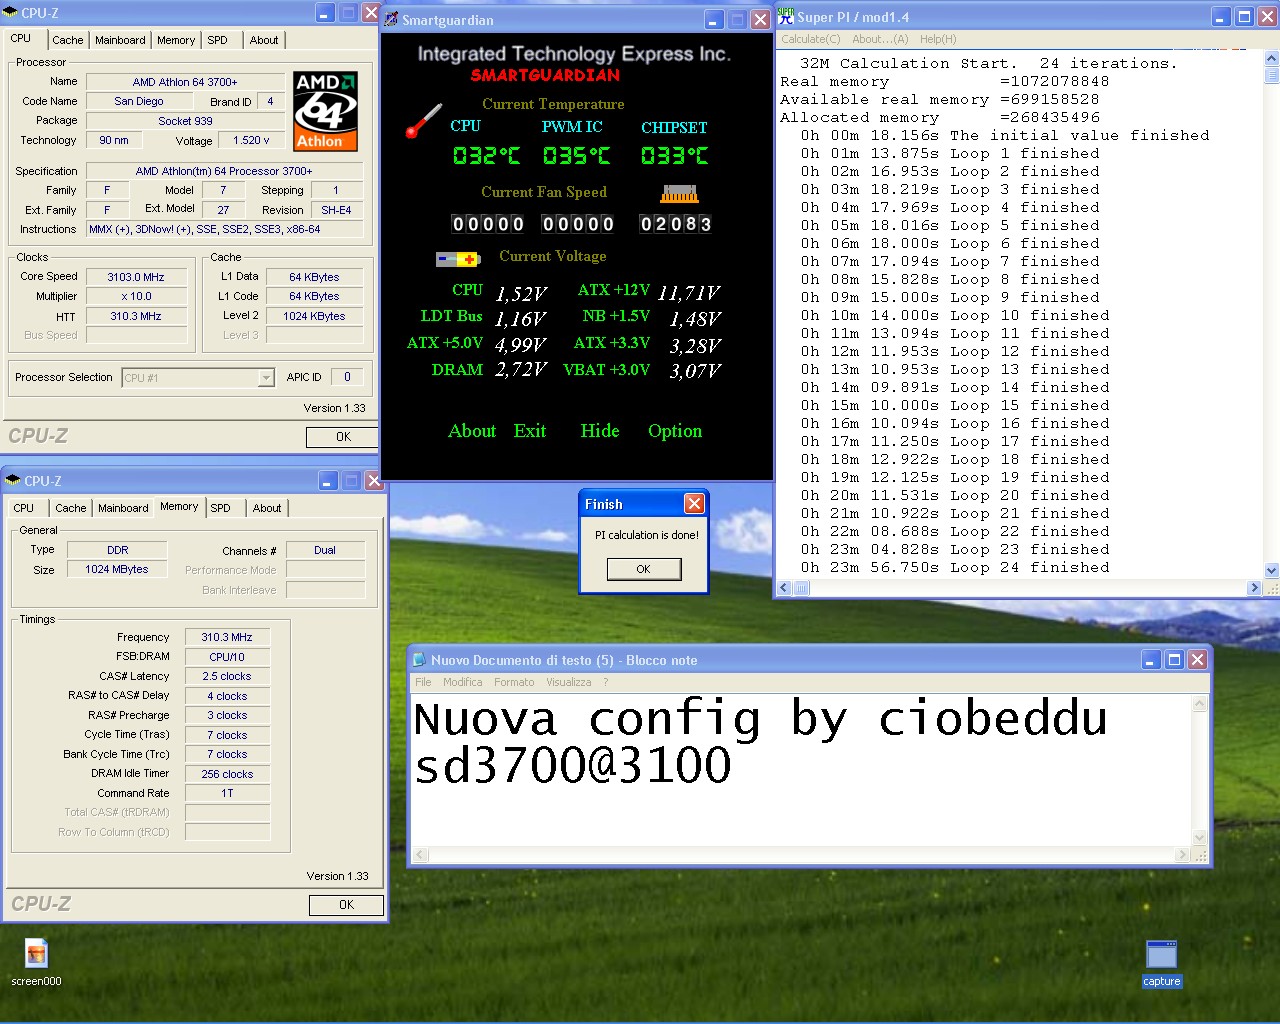This screenshot has width=1280, height=1024.
Task: Open the ? help menu in Blocco note
Action: [x=605, y=682]
